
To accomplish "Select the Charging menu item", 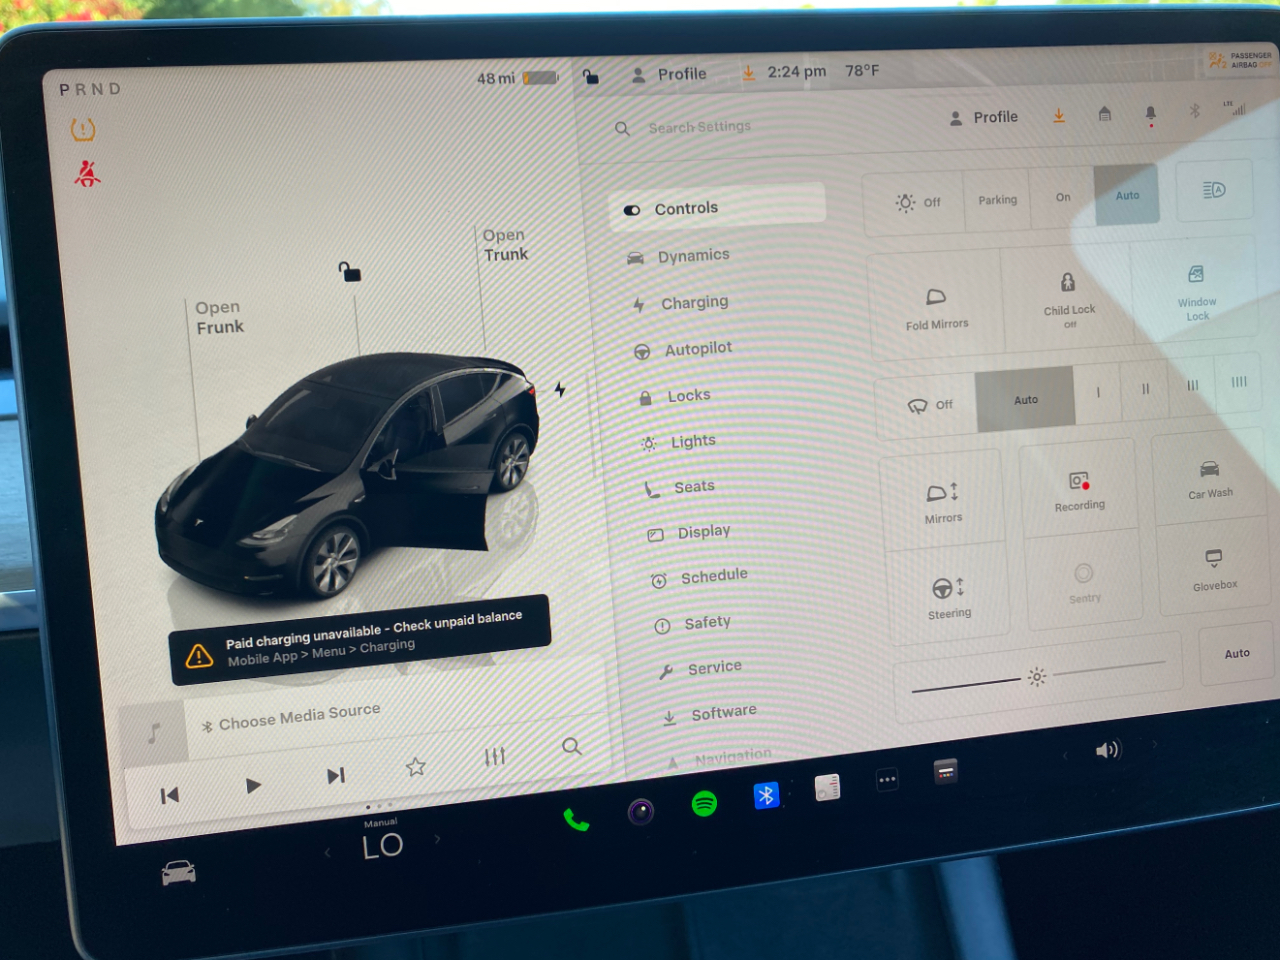I will tap(694, 302).
